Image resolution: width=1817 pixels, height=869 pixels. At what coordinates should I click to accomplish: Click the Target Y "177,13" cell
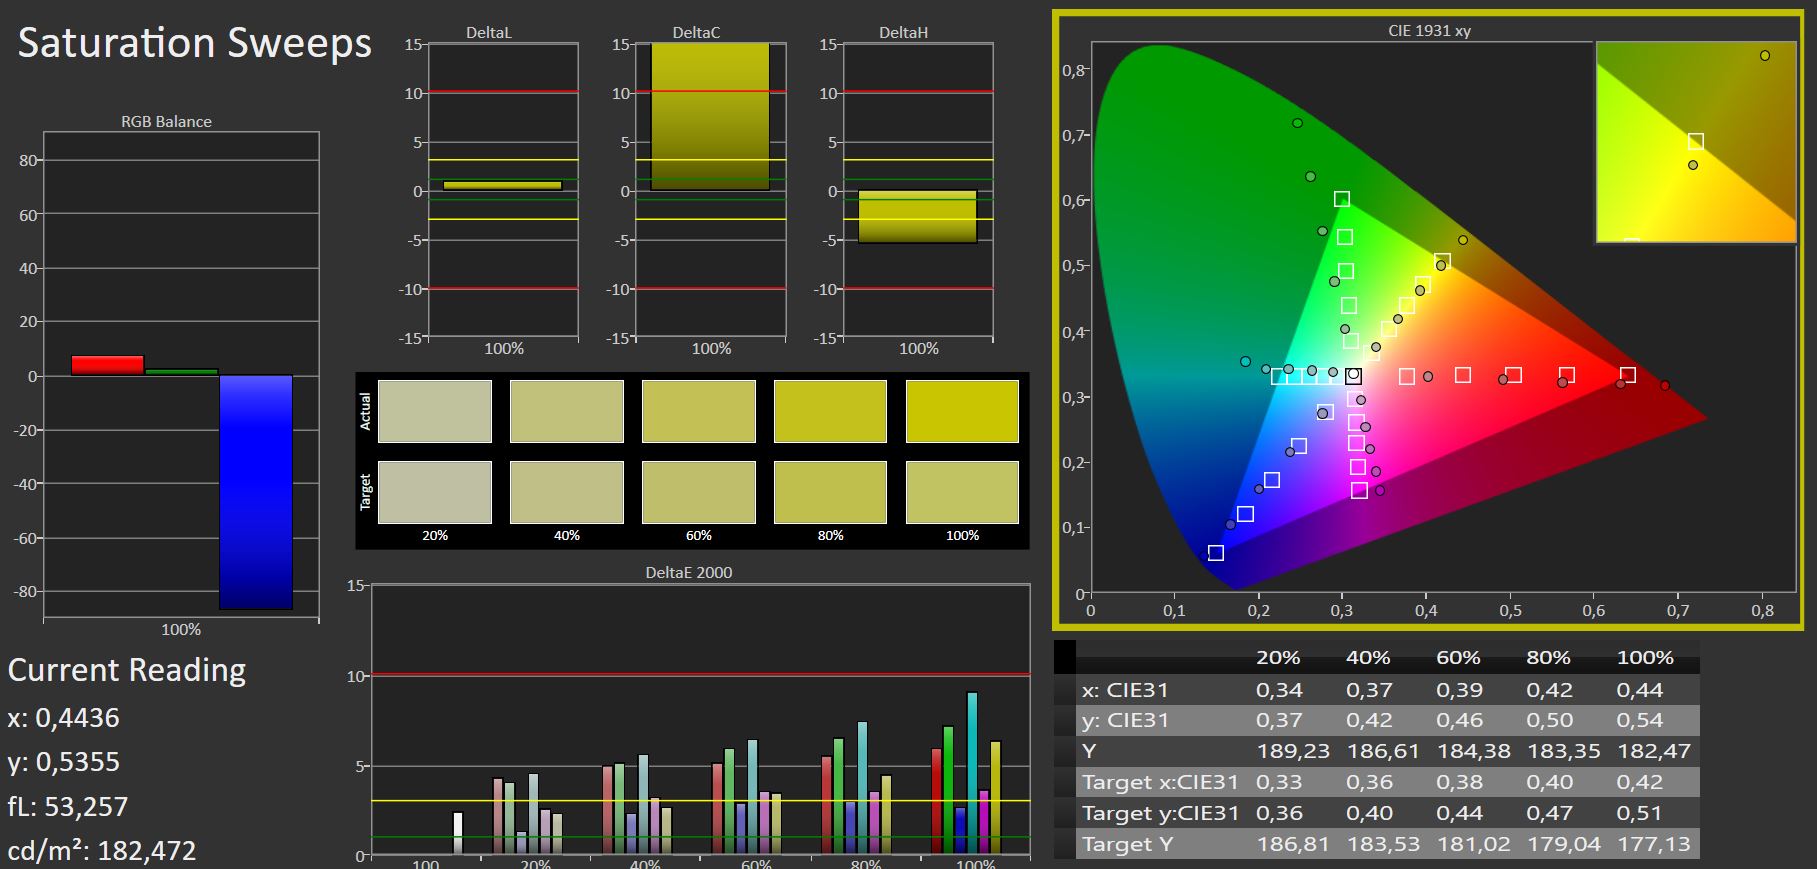coord(1653,844)
